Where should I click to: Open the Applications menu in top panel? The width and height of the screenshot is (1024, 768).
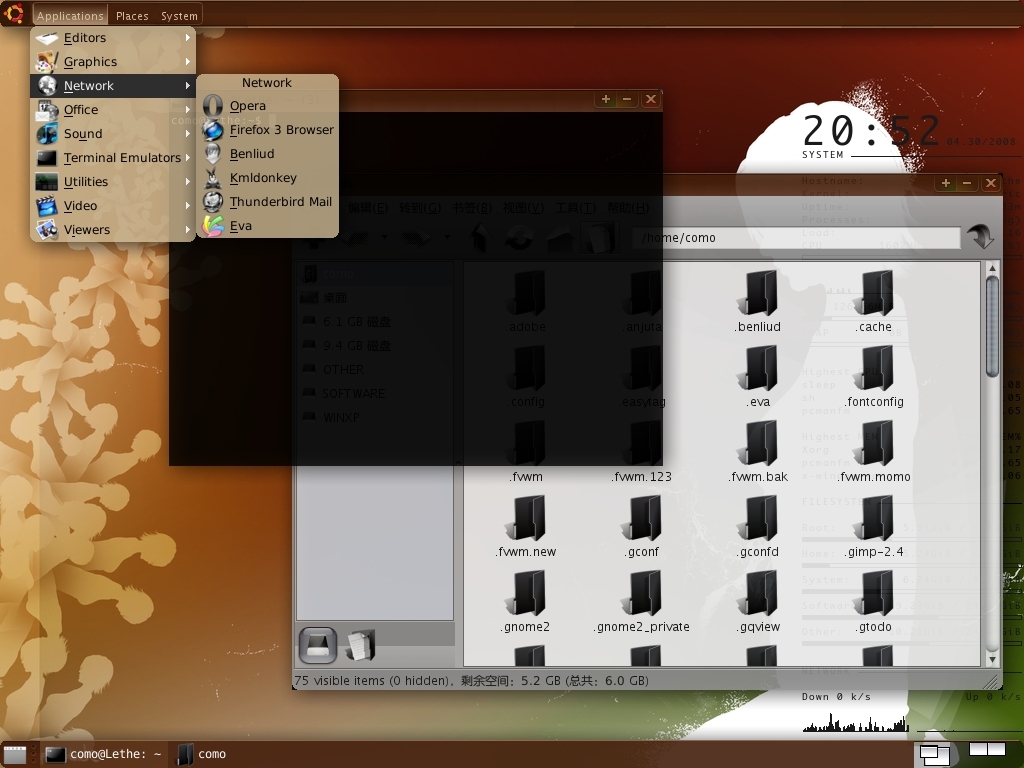(x=70, y=16)
